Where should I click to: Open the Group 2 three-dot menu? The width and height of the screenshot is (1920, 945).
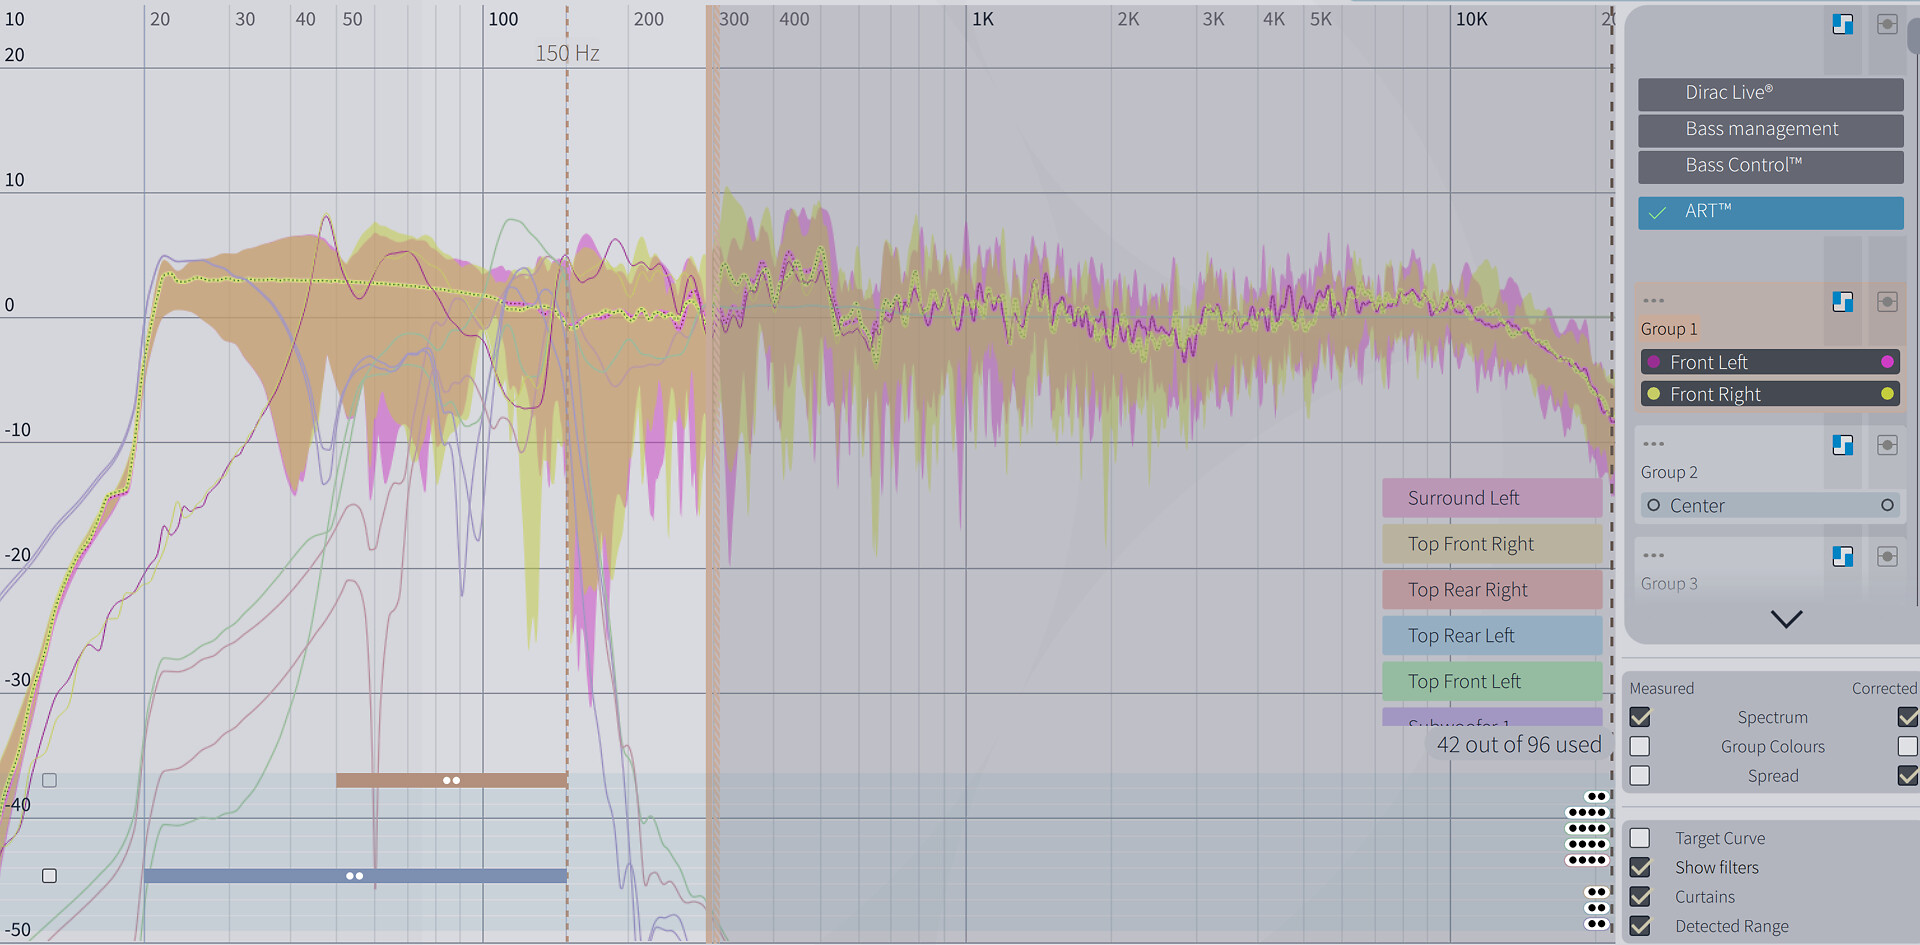coord(1653,444)
